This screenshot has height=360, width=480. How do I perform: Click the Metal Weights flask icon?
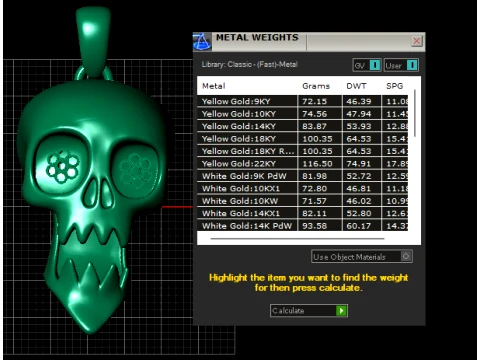[202, 42]
